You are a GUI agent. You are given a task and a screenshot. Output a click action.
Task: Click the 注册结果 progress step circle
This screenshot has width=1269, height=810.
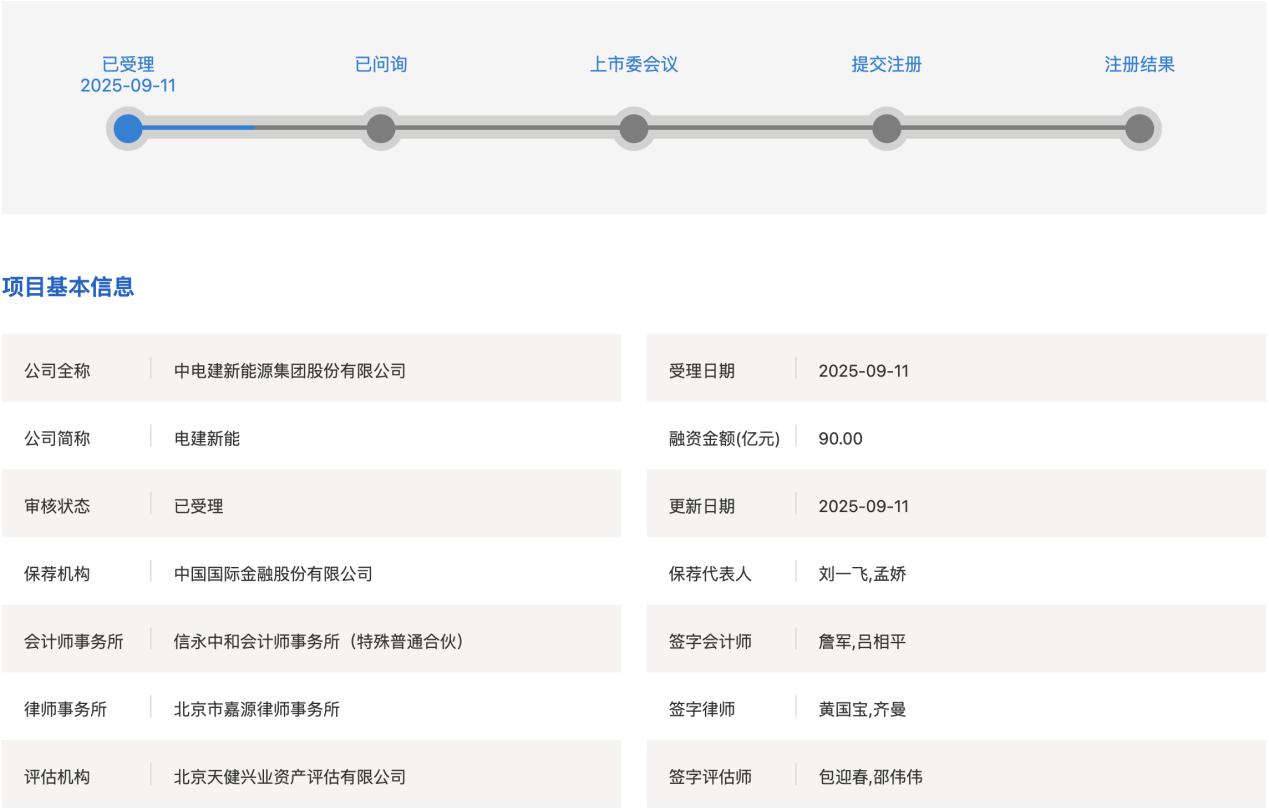point(1140,128)
